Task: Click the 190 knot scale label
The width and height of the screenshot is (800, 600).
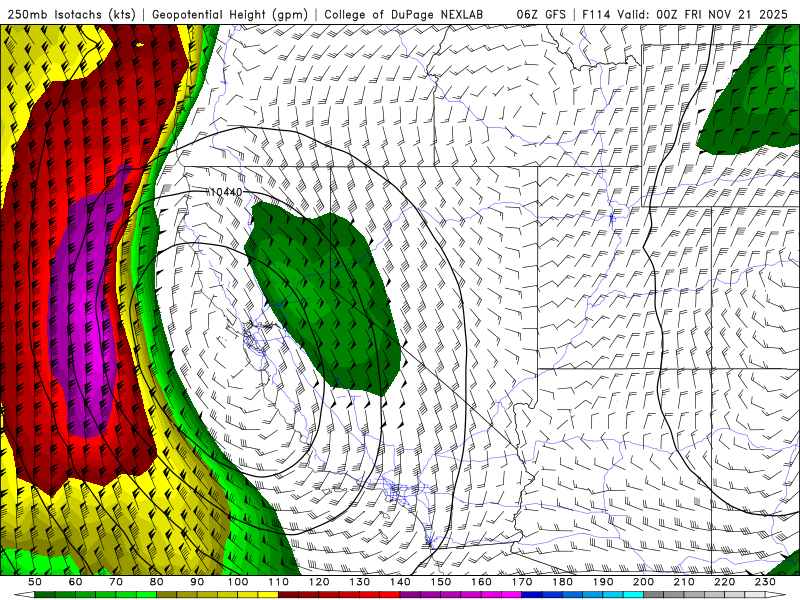Action: coord(603,582)
